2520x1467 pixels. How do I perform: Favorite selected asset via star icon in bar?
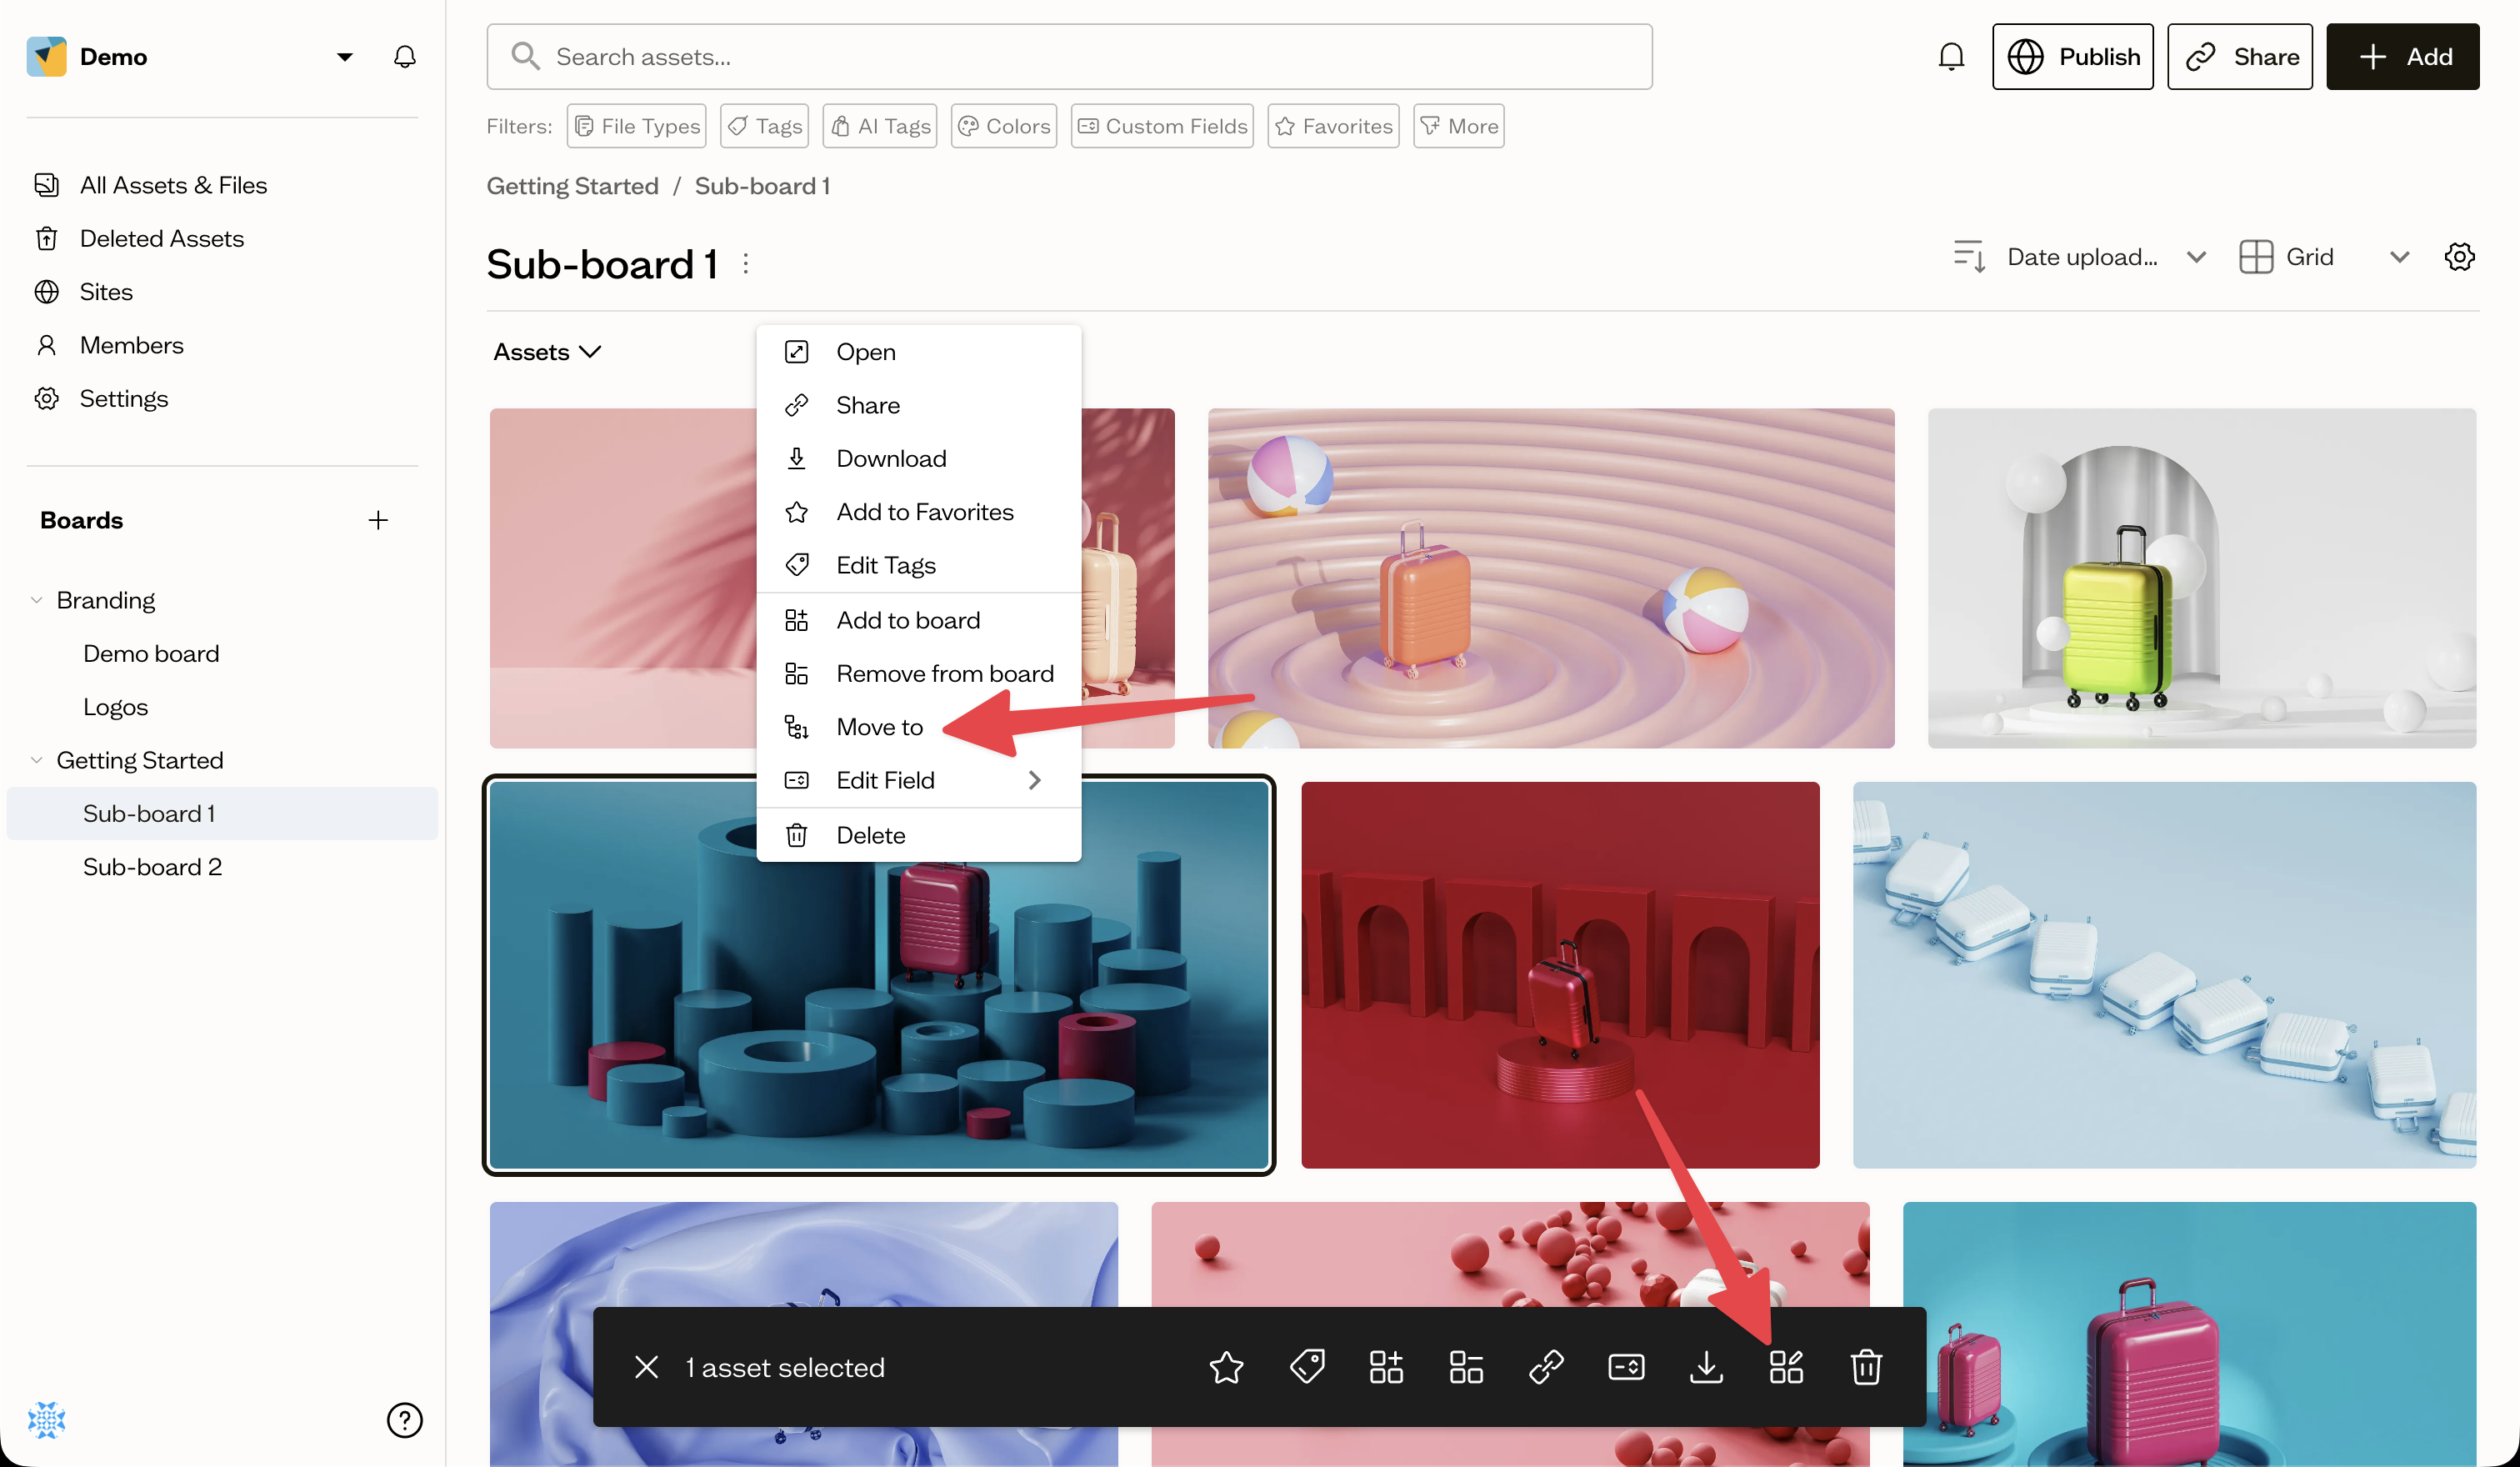tap(1226, 1366)
